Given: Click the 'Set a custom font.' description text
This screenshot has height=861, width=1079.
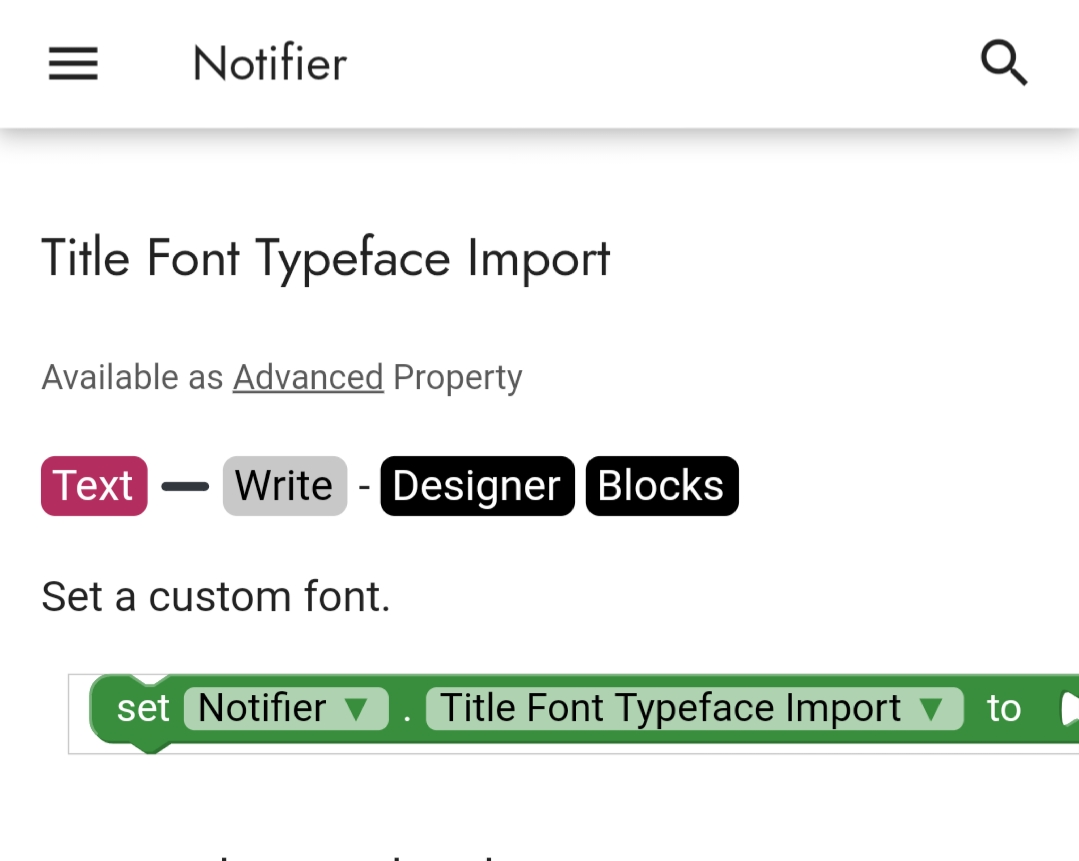Looking at the screenshot, I should (215, 597).
